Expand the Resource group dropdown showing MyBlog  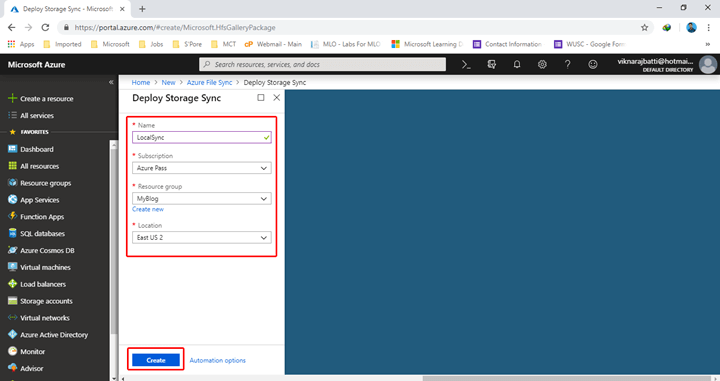(x=202, y=199)
